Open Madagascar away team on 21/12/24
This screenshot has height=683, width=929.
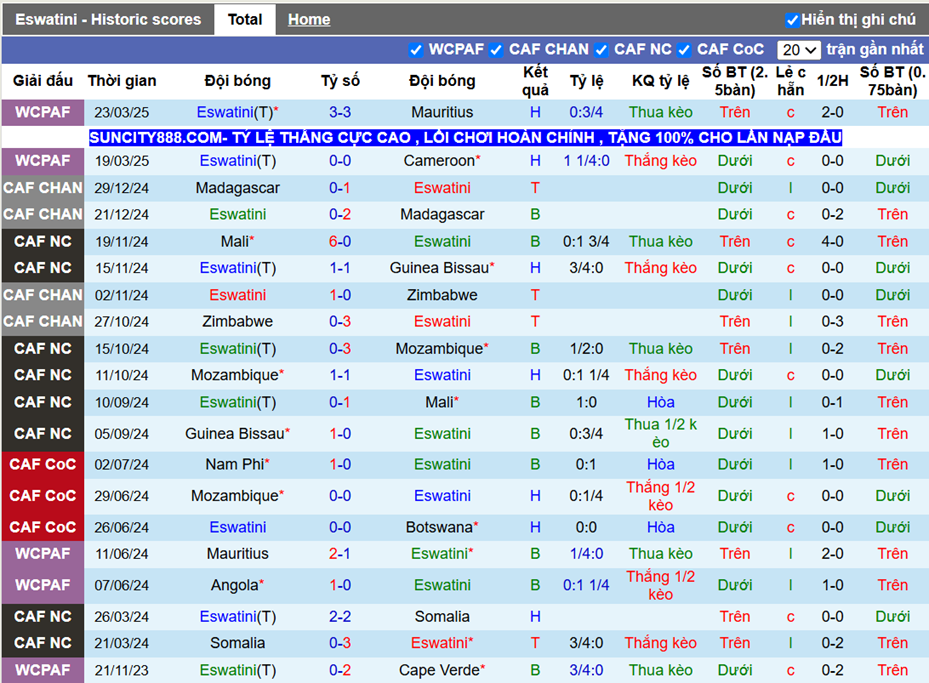click(442, 214)
